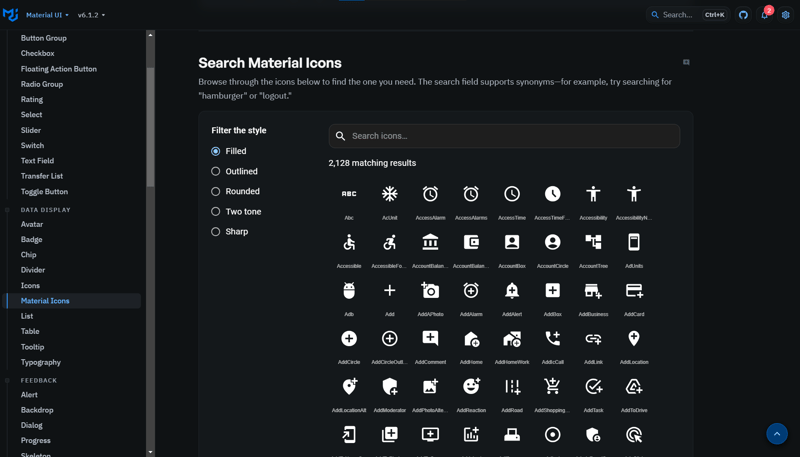This screenshot has height=457, width=800.
Task: Open the GitHub repository icon
Action: [743, 15]
